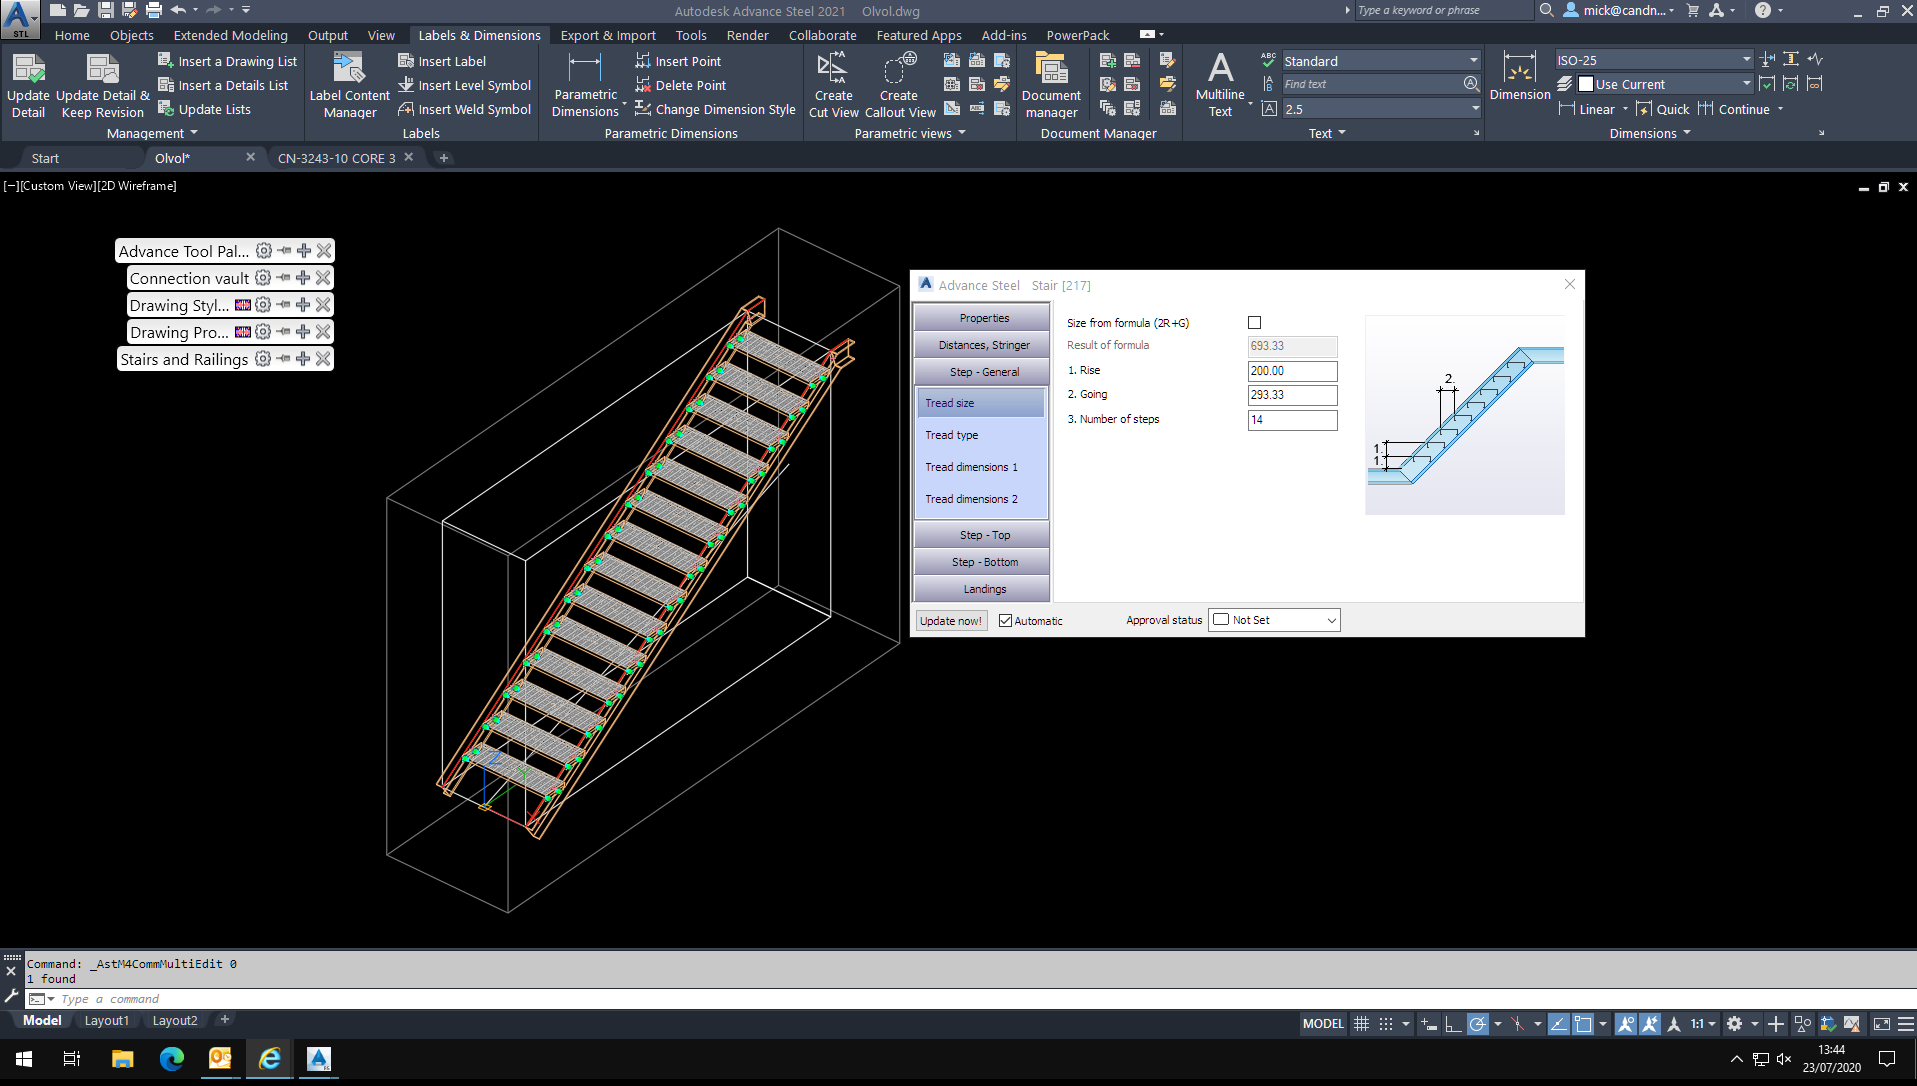The width and height of the screenshot is (1917, 1086).
Task: Click the Update now! button
Action: 951,620
